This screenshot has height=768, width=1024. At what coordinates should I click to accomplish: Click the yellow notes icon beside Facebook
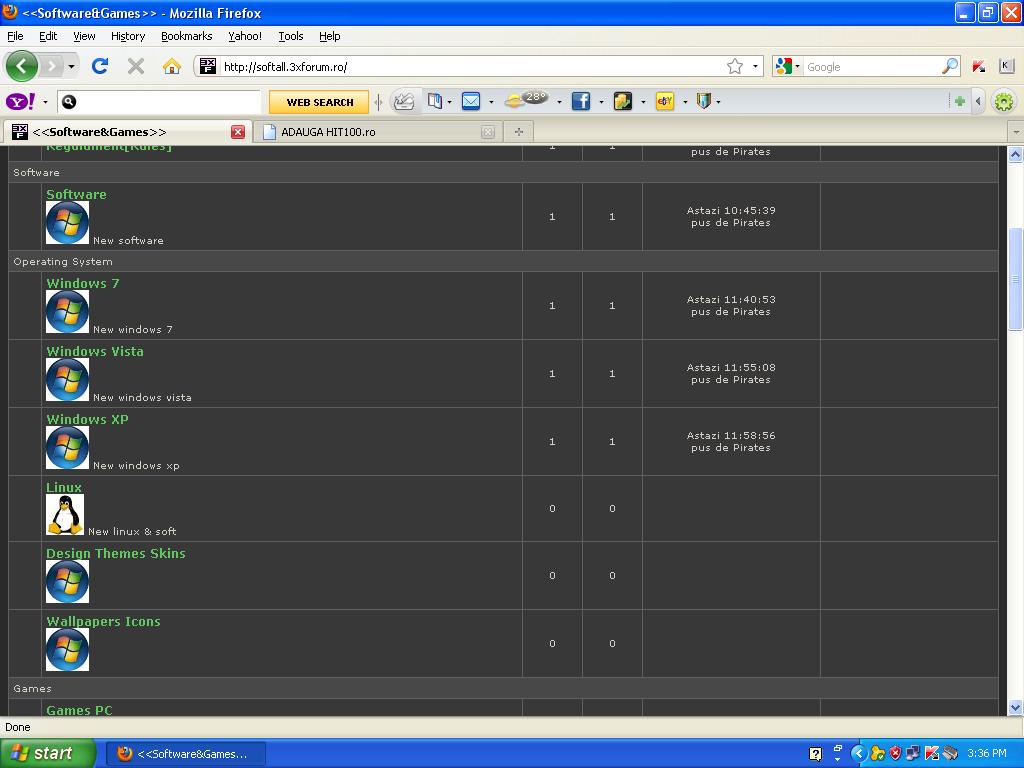point(622,101)
